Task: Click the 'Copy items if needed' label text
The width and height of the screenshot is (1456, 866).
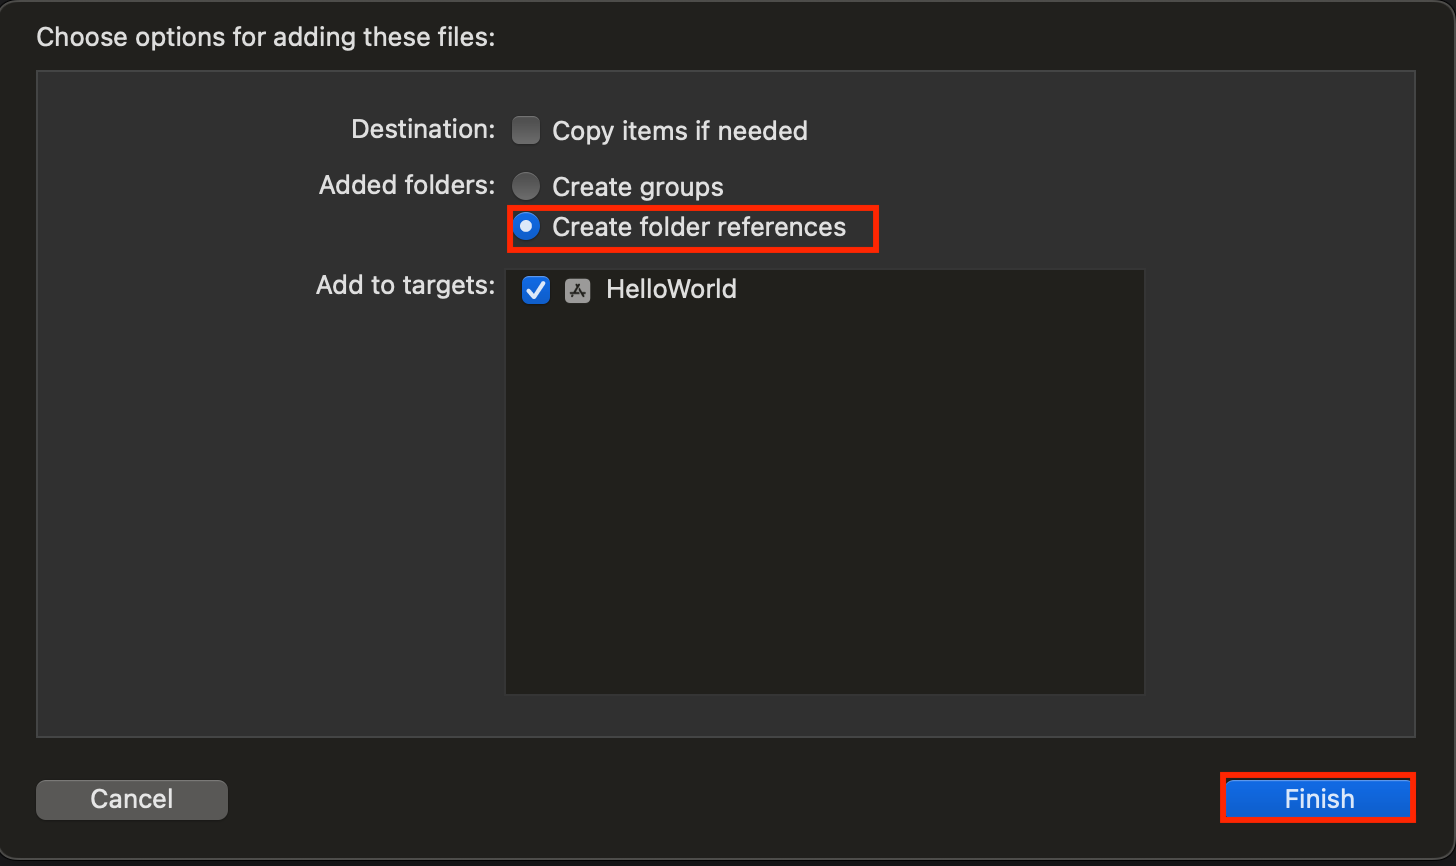Action: (x=679, y=131)
